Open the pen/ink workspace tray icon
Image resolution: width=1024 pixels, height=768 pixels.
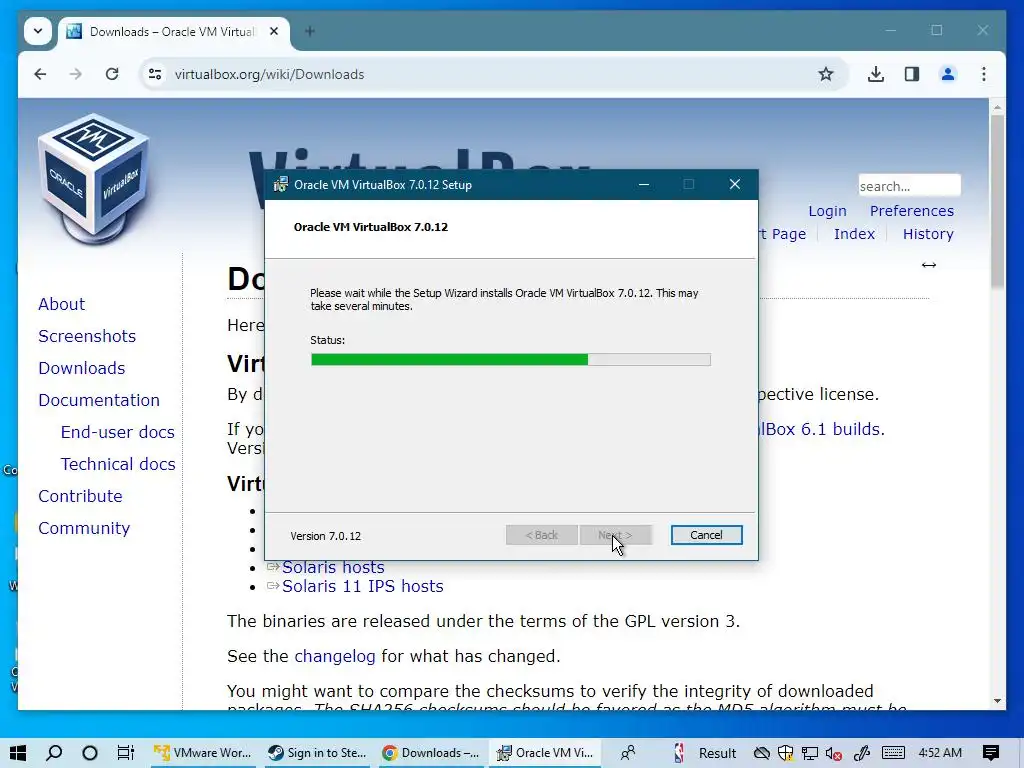tap(861, 753)
